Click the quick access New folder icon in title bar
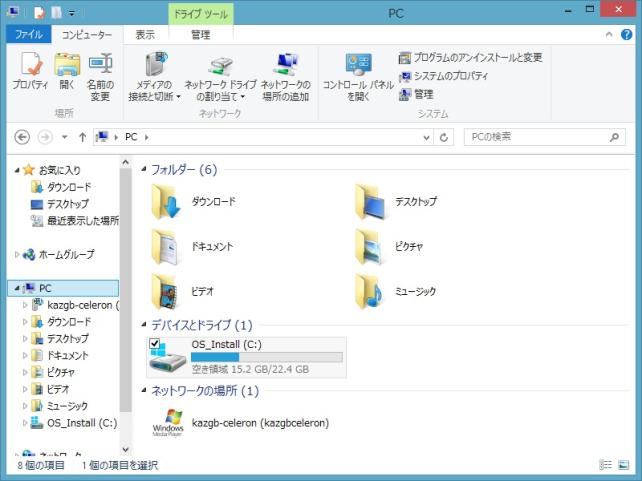Viewport: 642px width, 481px height. click(56, 13)
